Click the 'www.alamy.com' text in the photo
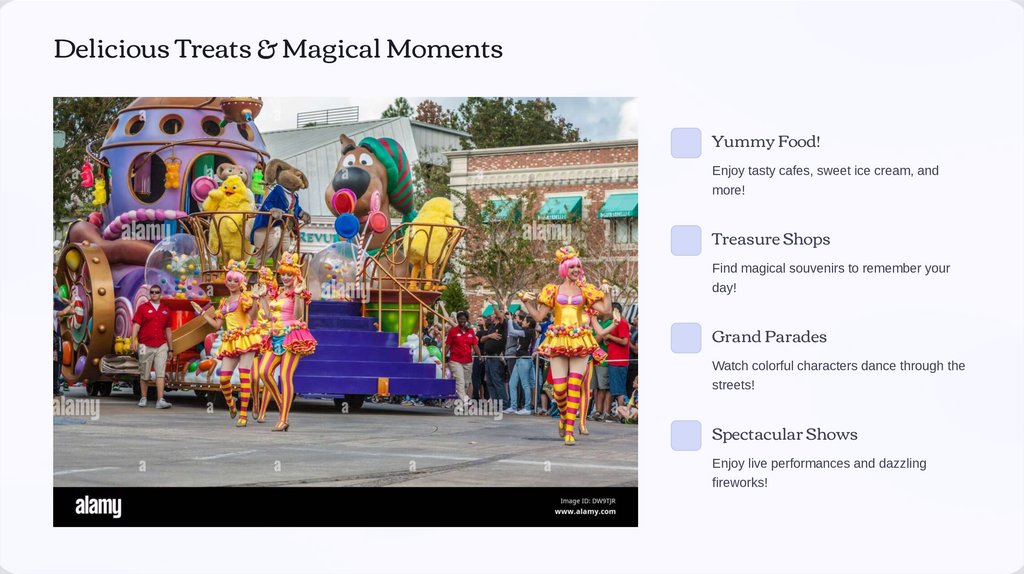 585,512
